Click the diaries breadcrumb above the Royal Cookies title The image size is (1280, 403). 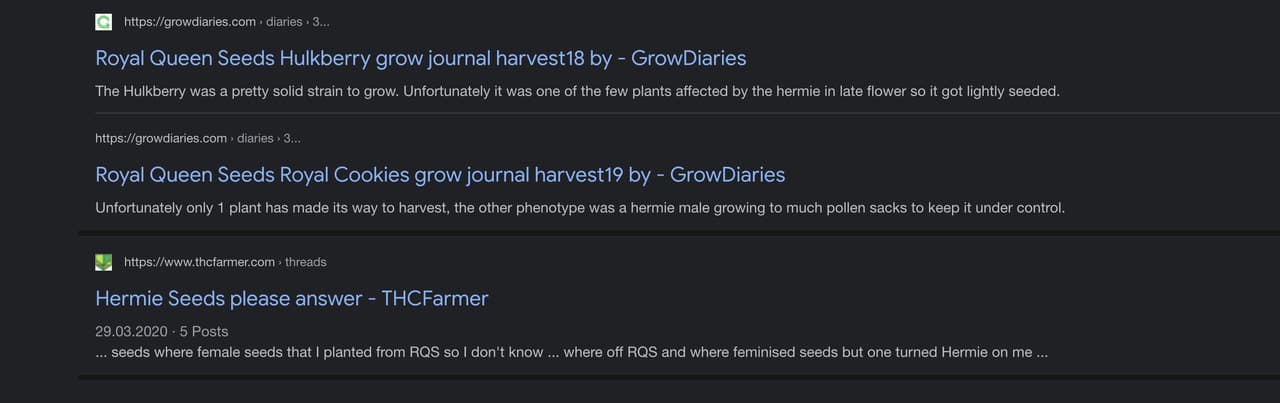coord(255,138)
